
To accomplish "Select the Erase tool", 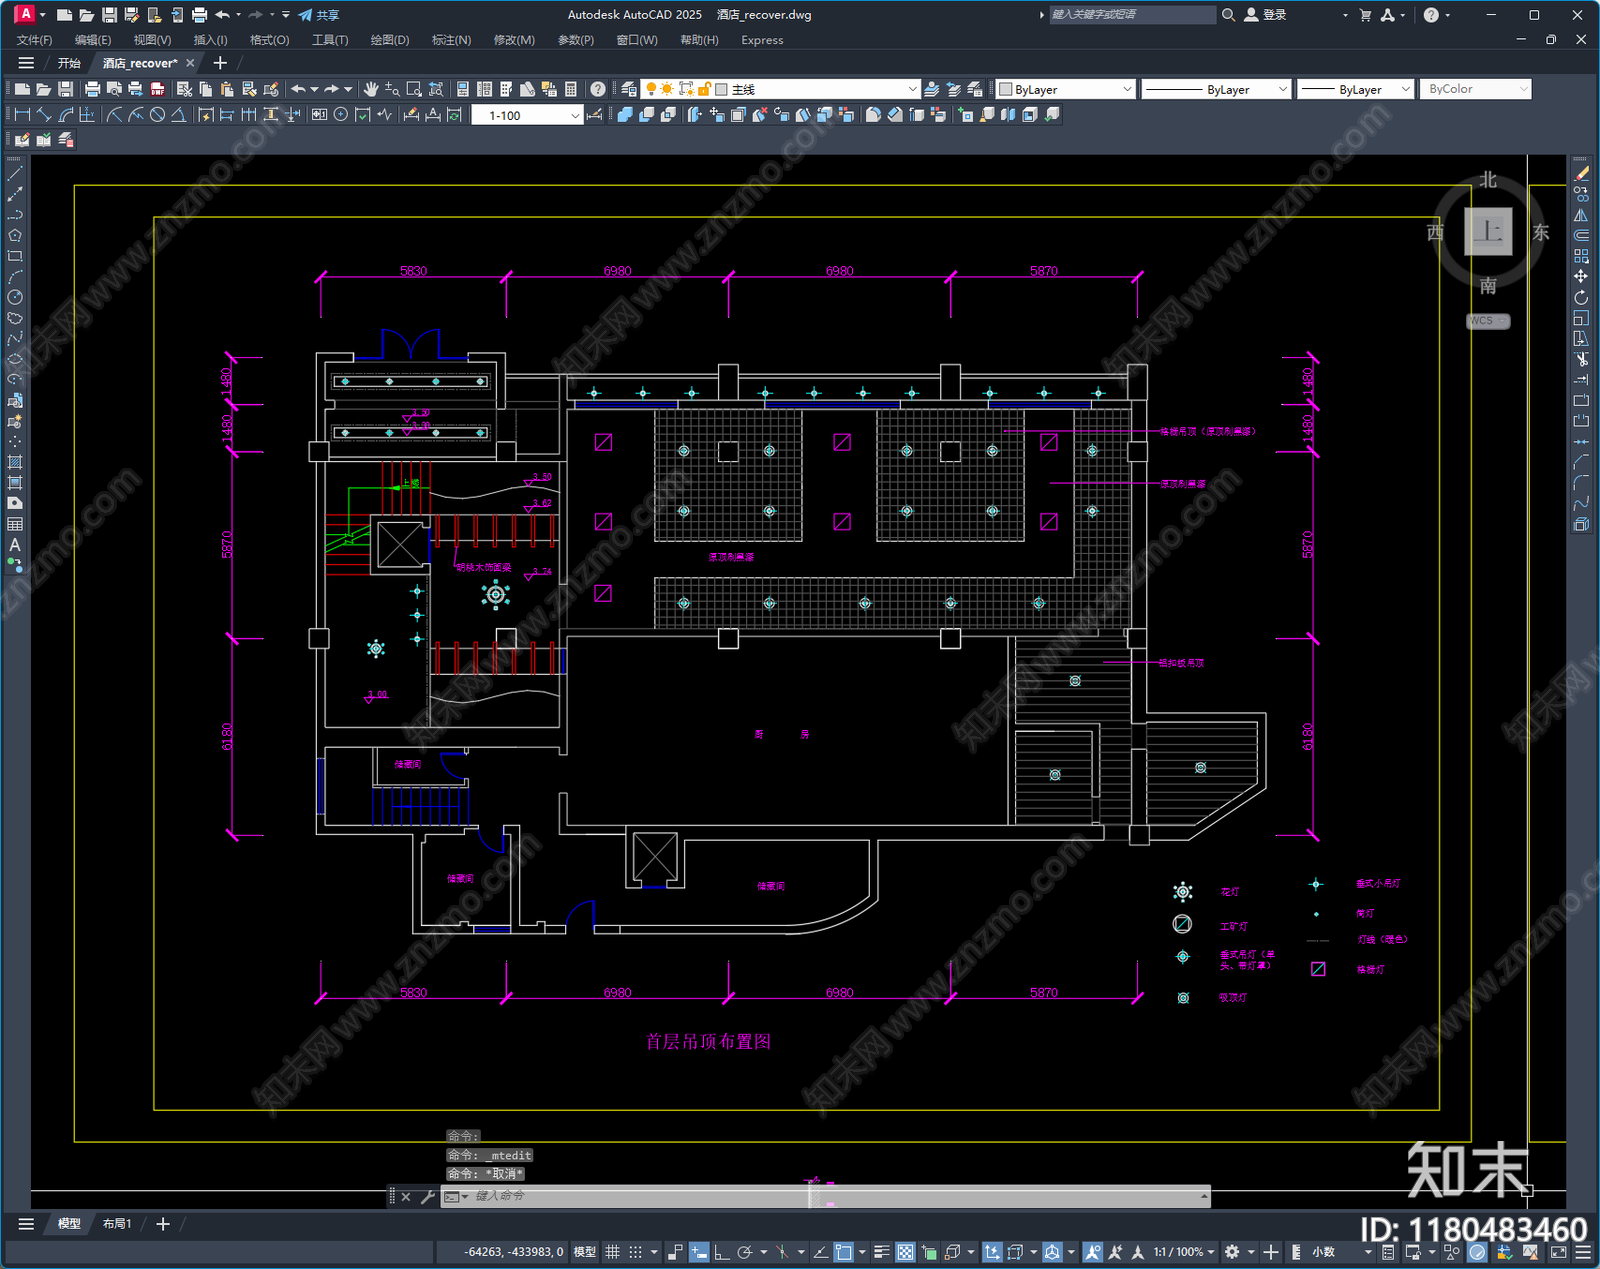I will coord(1581,174).
